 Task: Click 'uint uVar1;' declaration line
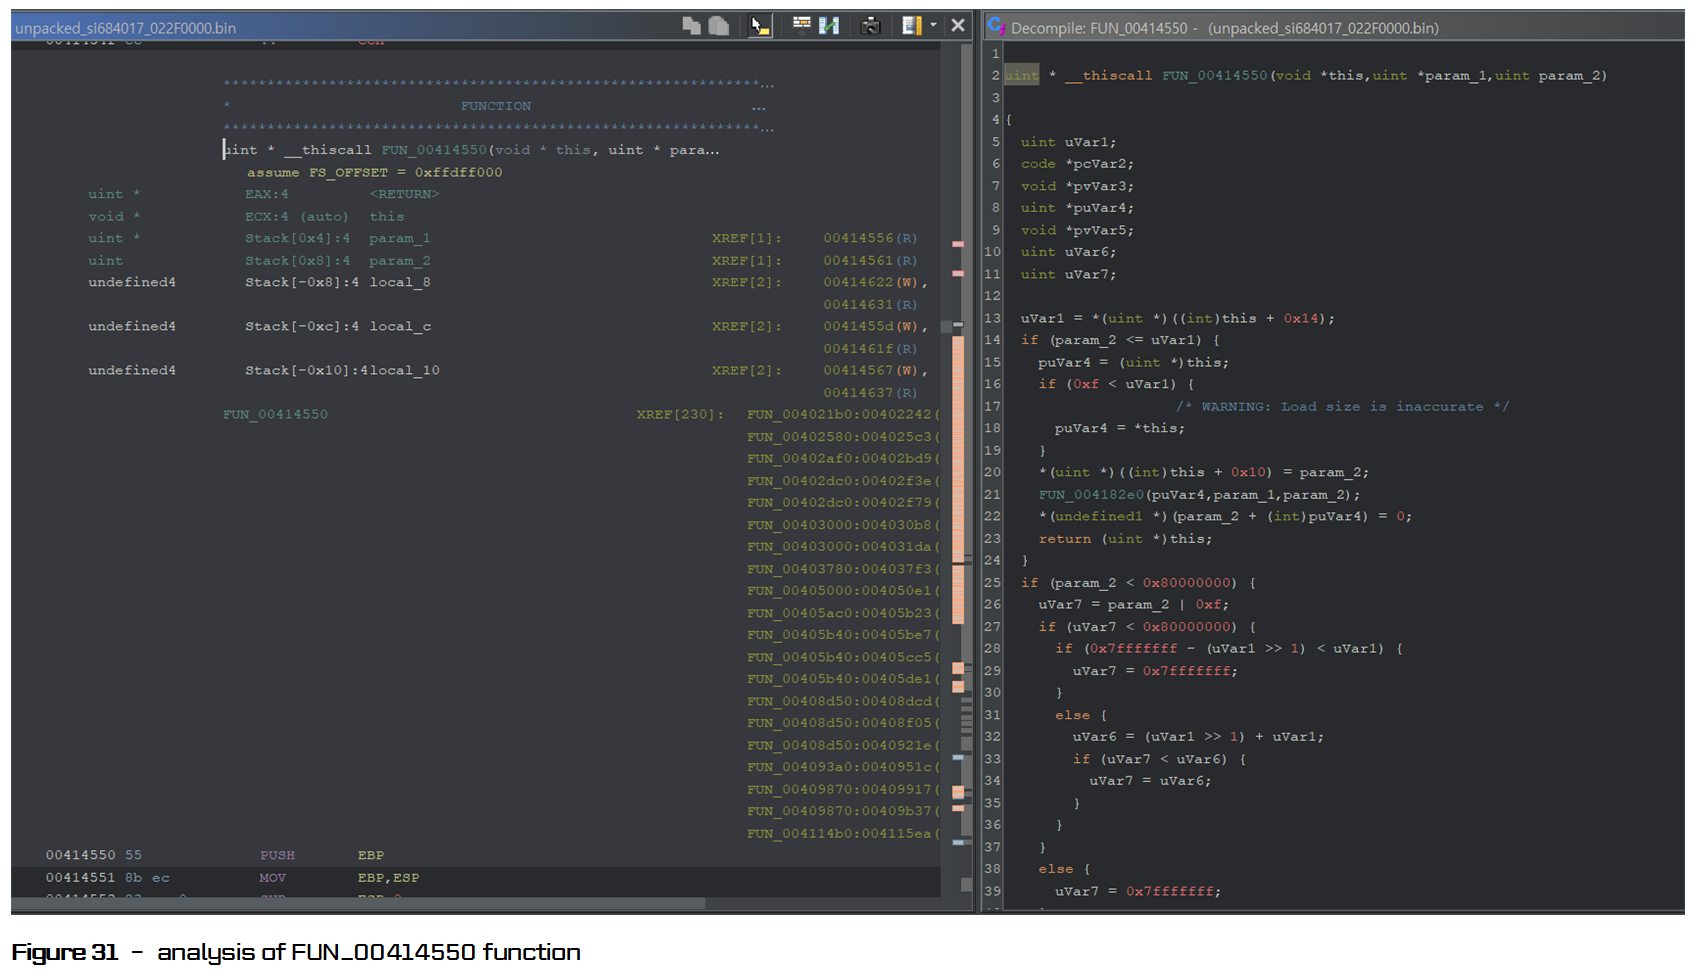[x=1068, y=142]
